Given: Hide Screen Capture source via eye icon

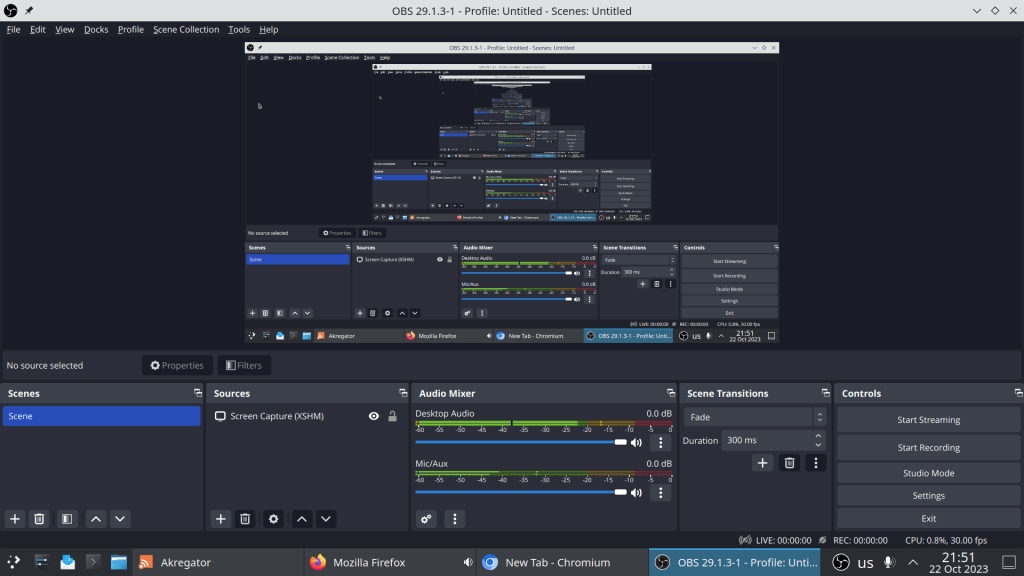Looking at the screenshot, I should (x=374, y=416).
